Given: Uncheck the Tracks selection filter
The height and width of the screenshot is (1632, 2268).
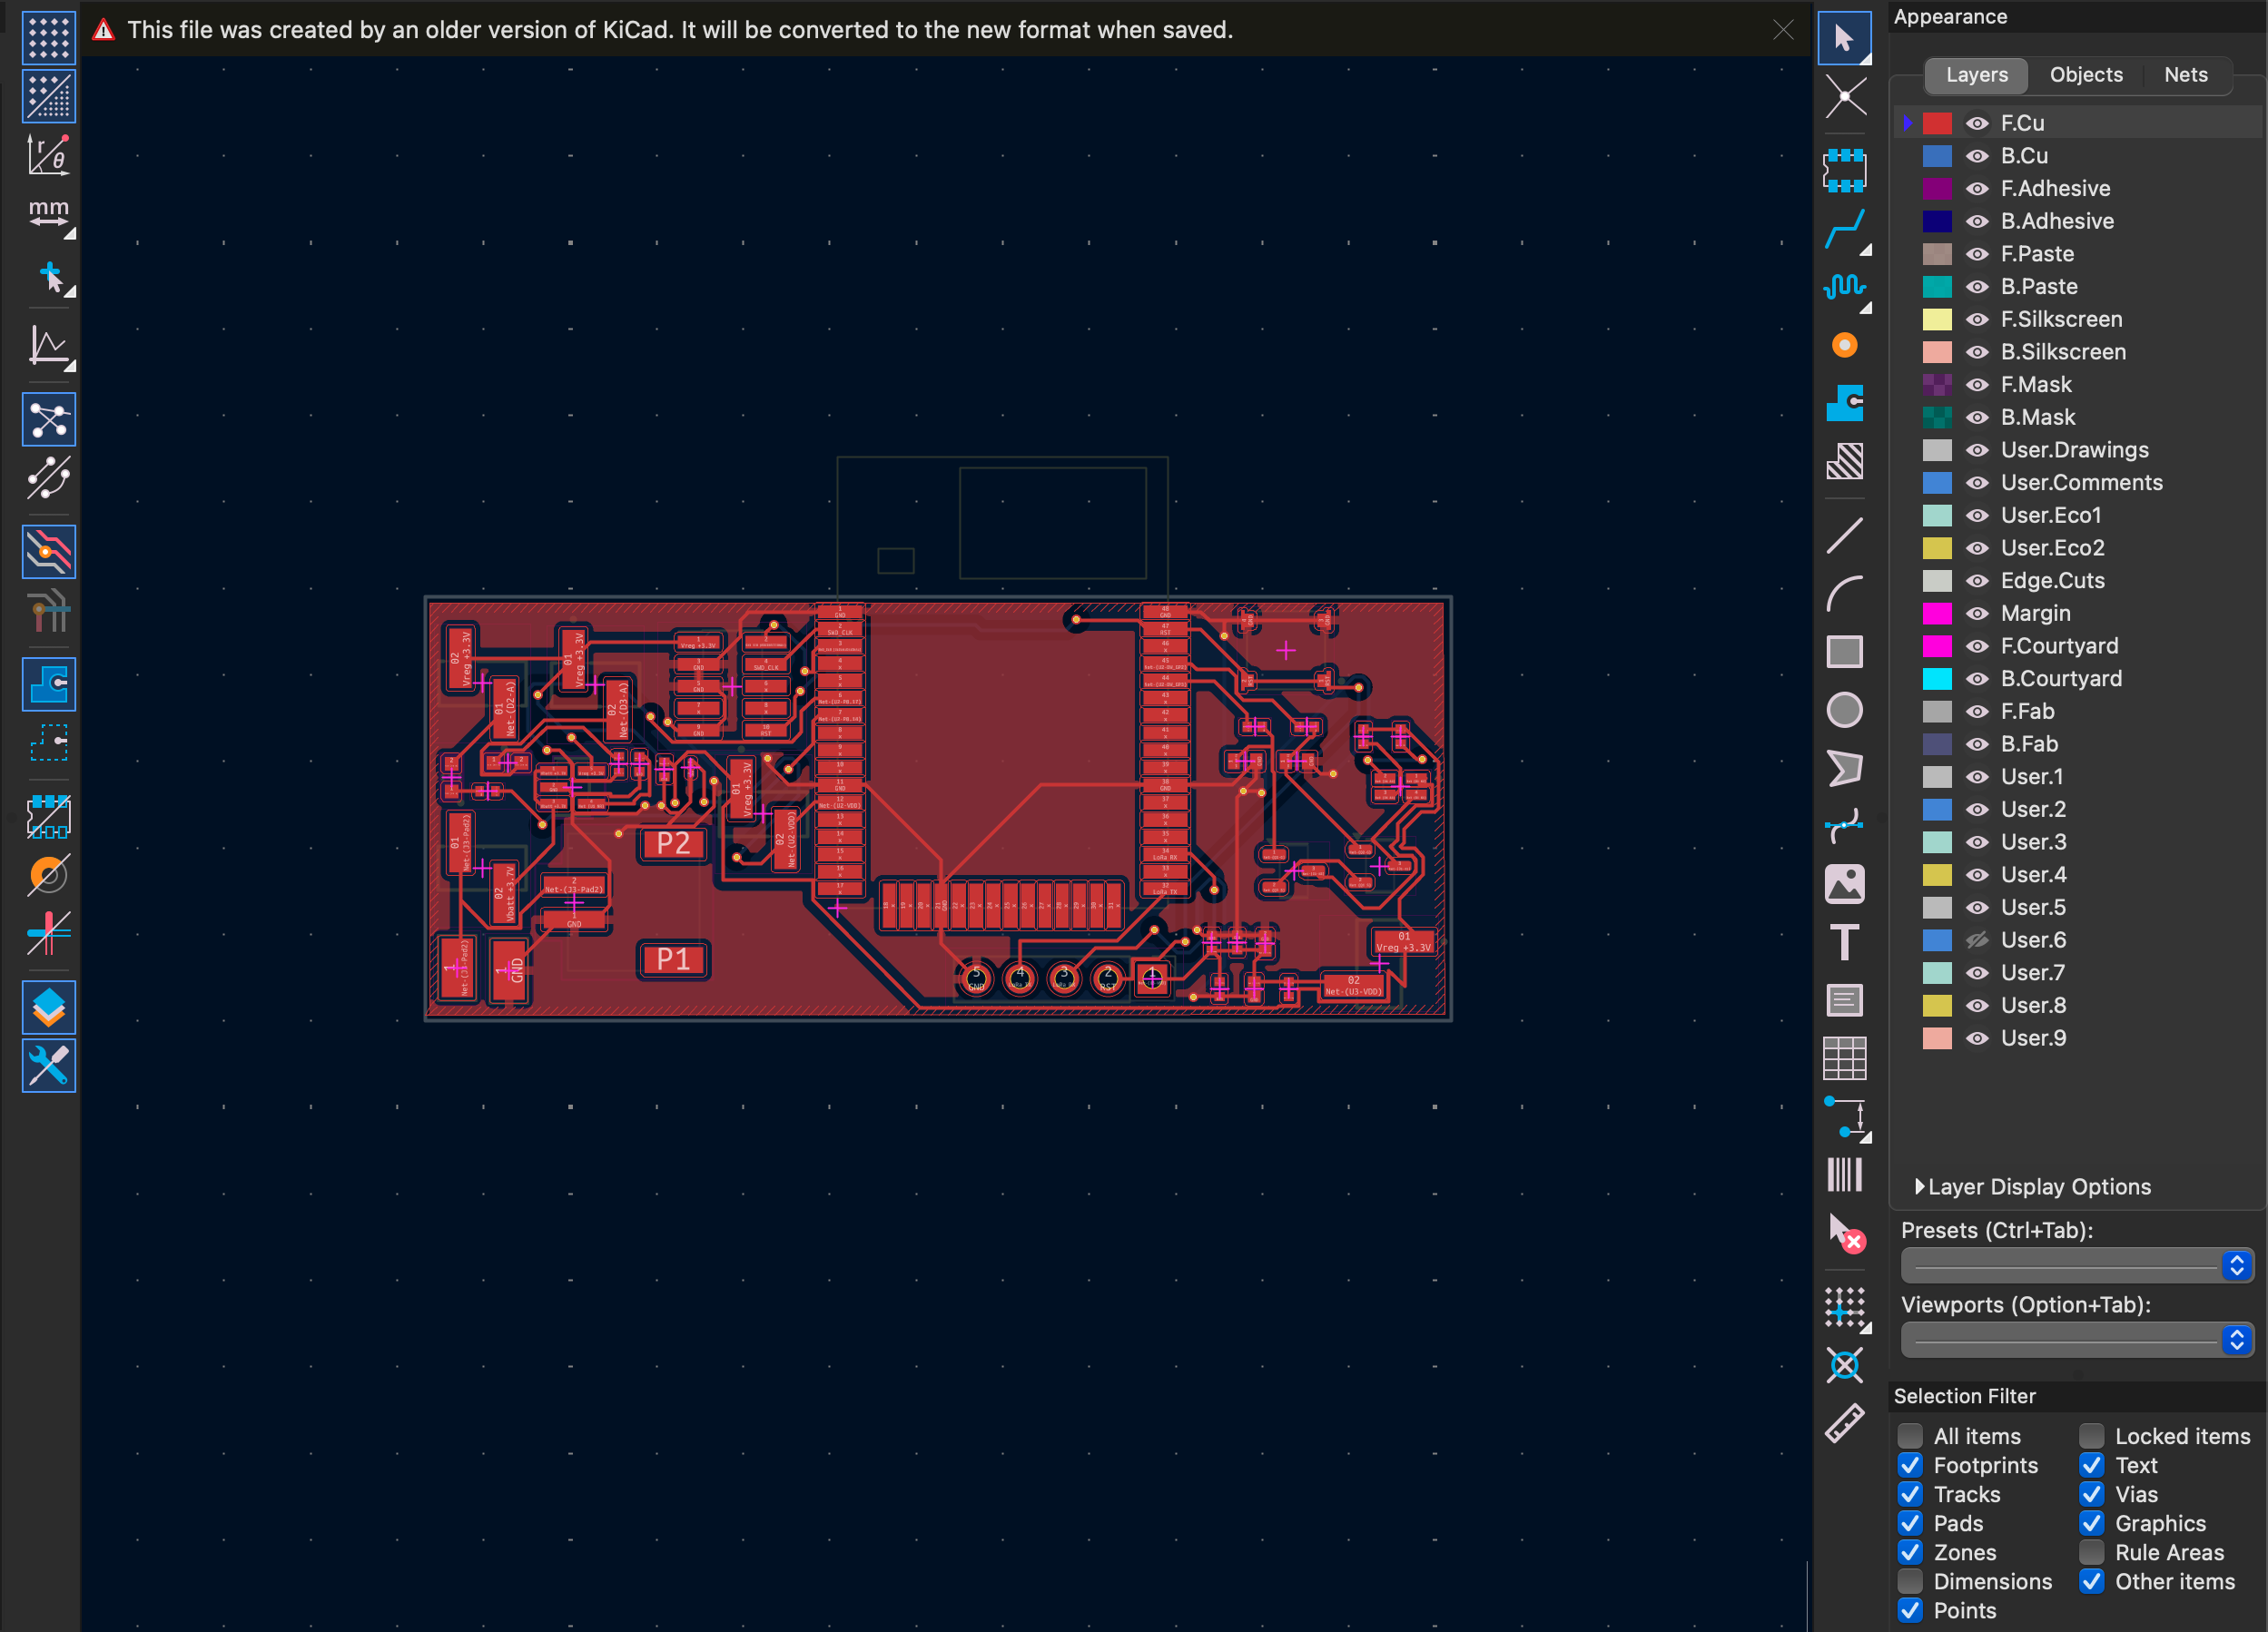Looking at the screenshot, I should click(1910, 1494).
